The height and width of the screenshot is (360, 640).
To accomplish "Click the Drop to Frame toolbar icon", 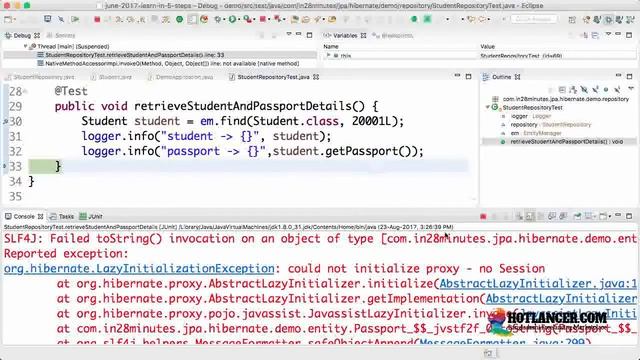I will coord(155,19).
